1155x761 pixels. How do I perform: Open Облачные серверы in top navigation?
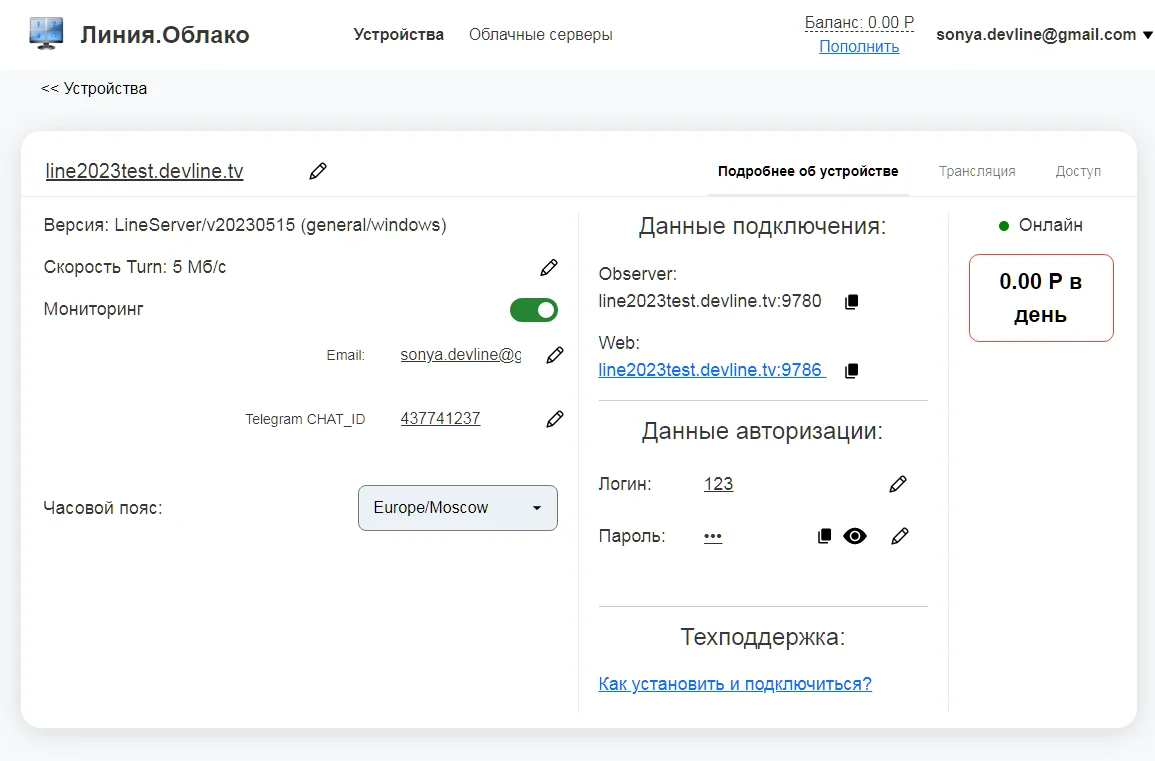541,35
